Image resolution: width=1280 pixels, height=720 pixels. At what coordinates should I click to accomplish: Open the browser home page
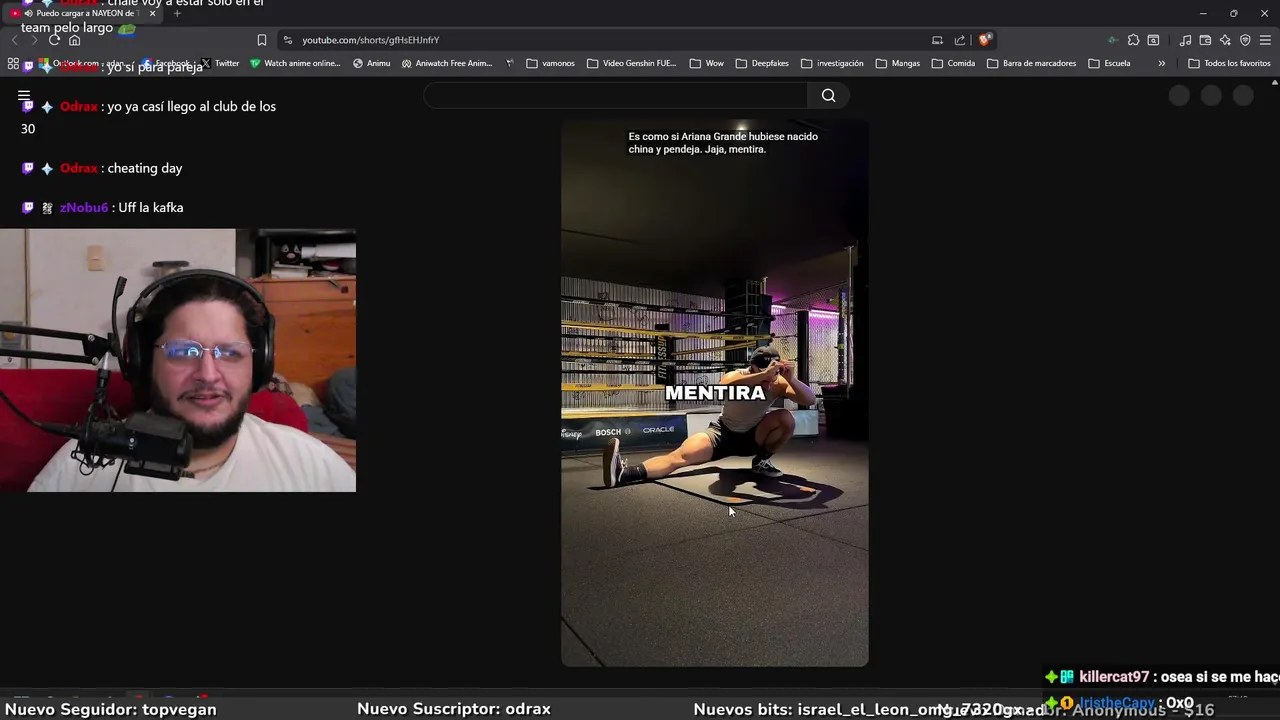[74, 40]
